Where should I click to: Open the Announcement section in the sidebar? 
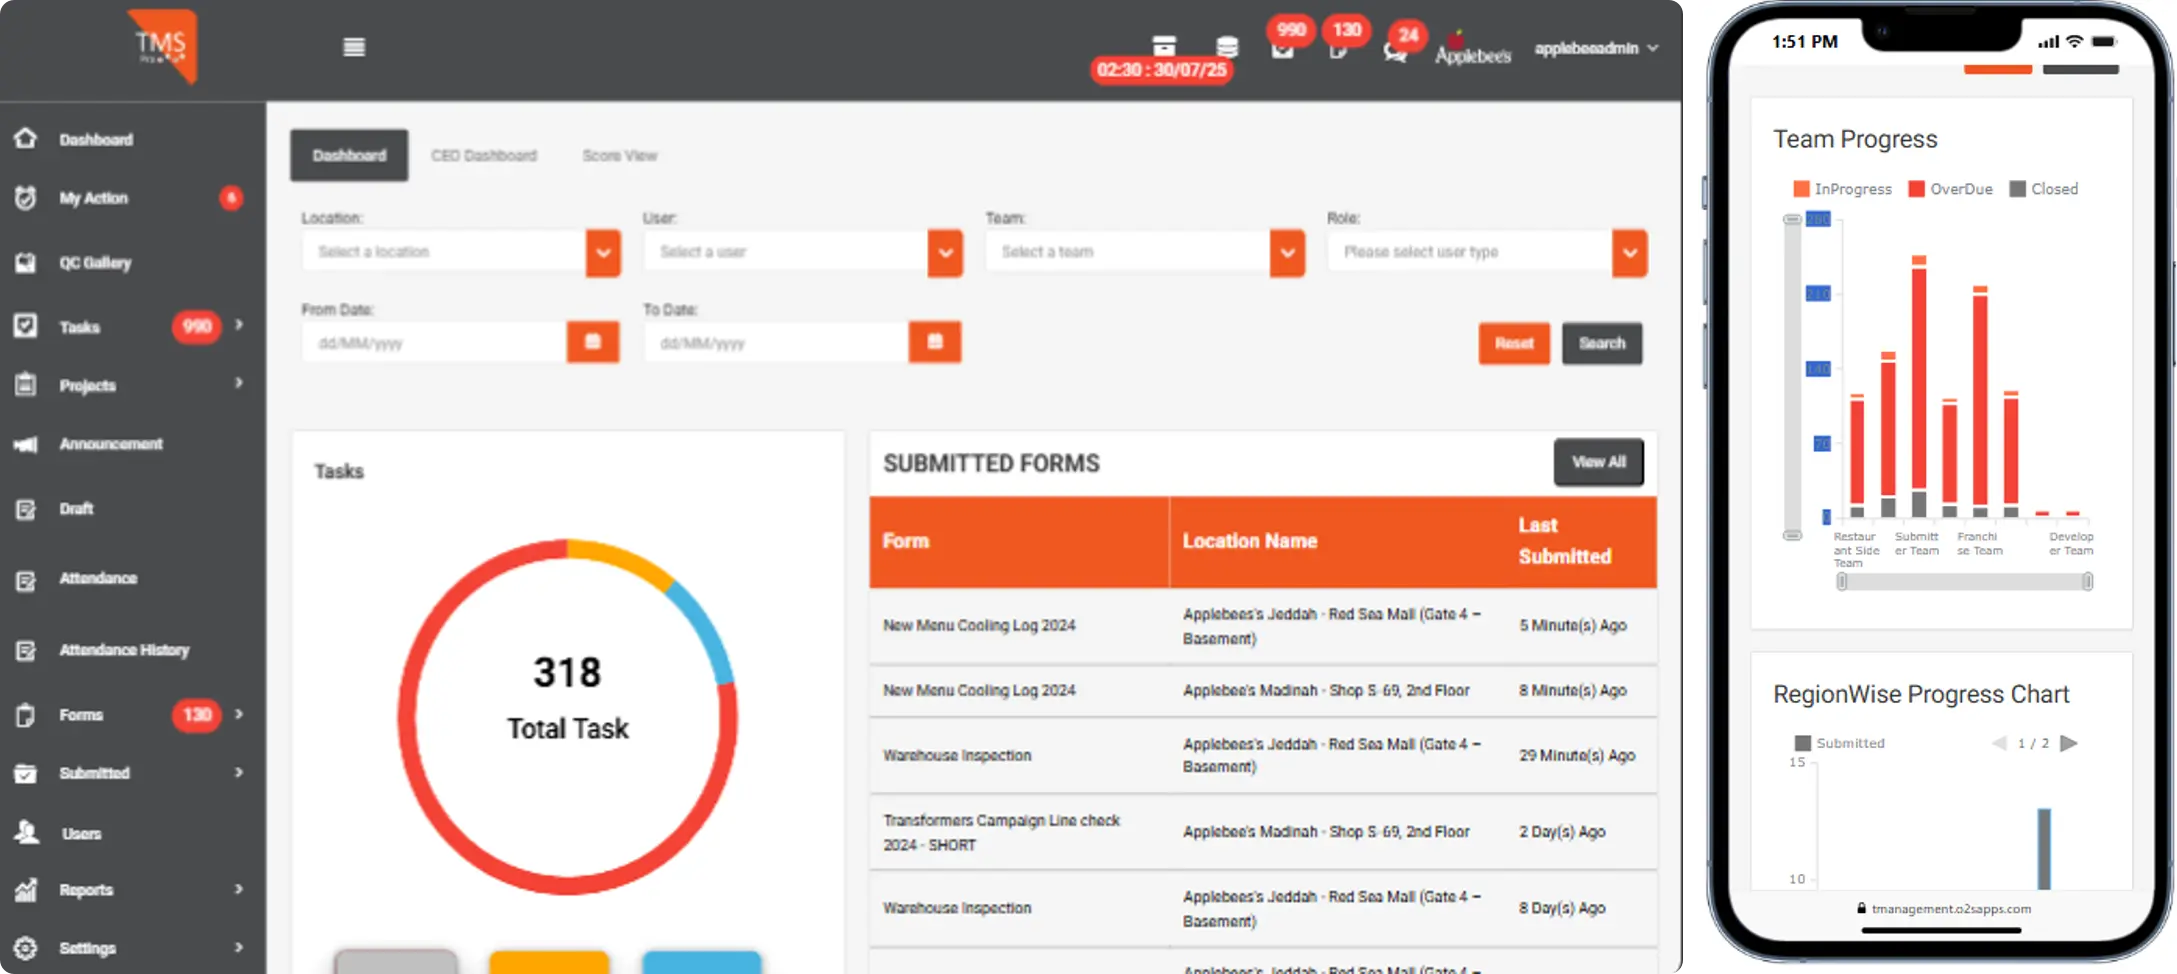click(x=111, y=443)
